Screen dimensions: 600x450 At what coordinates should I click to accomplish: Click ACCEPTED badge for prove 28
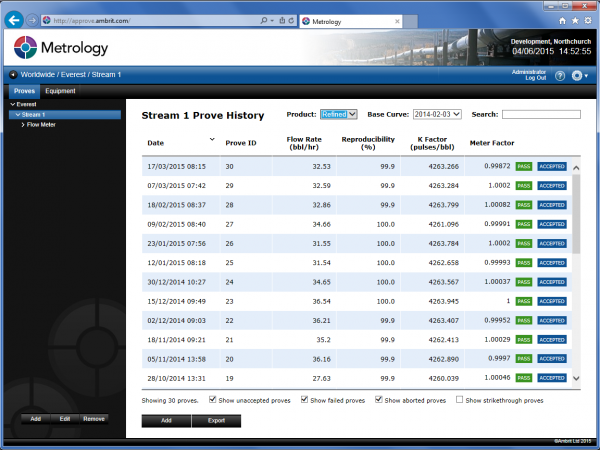click(x=552, y=205)
